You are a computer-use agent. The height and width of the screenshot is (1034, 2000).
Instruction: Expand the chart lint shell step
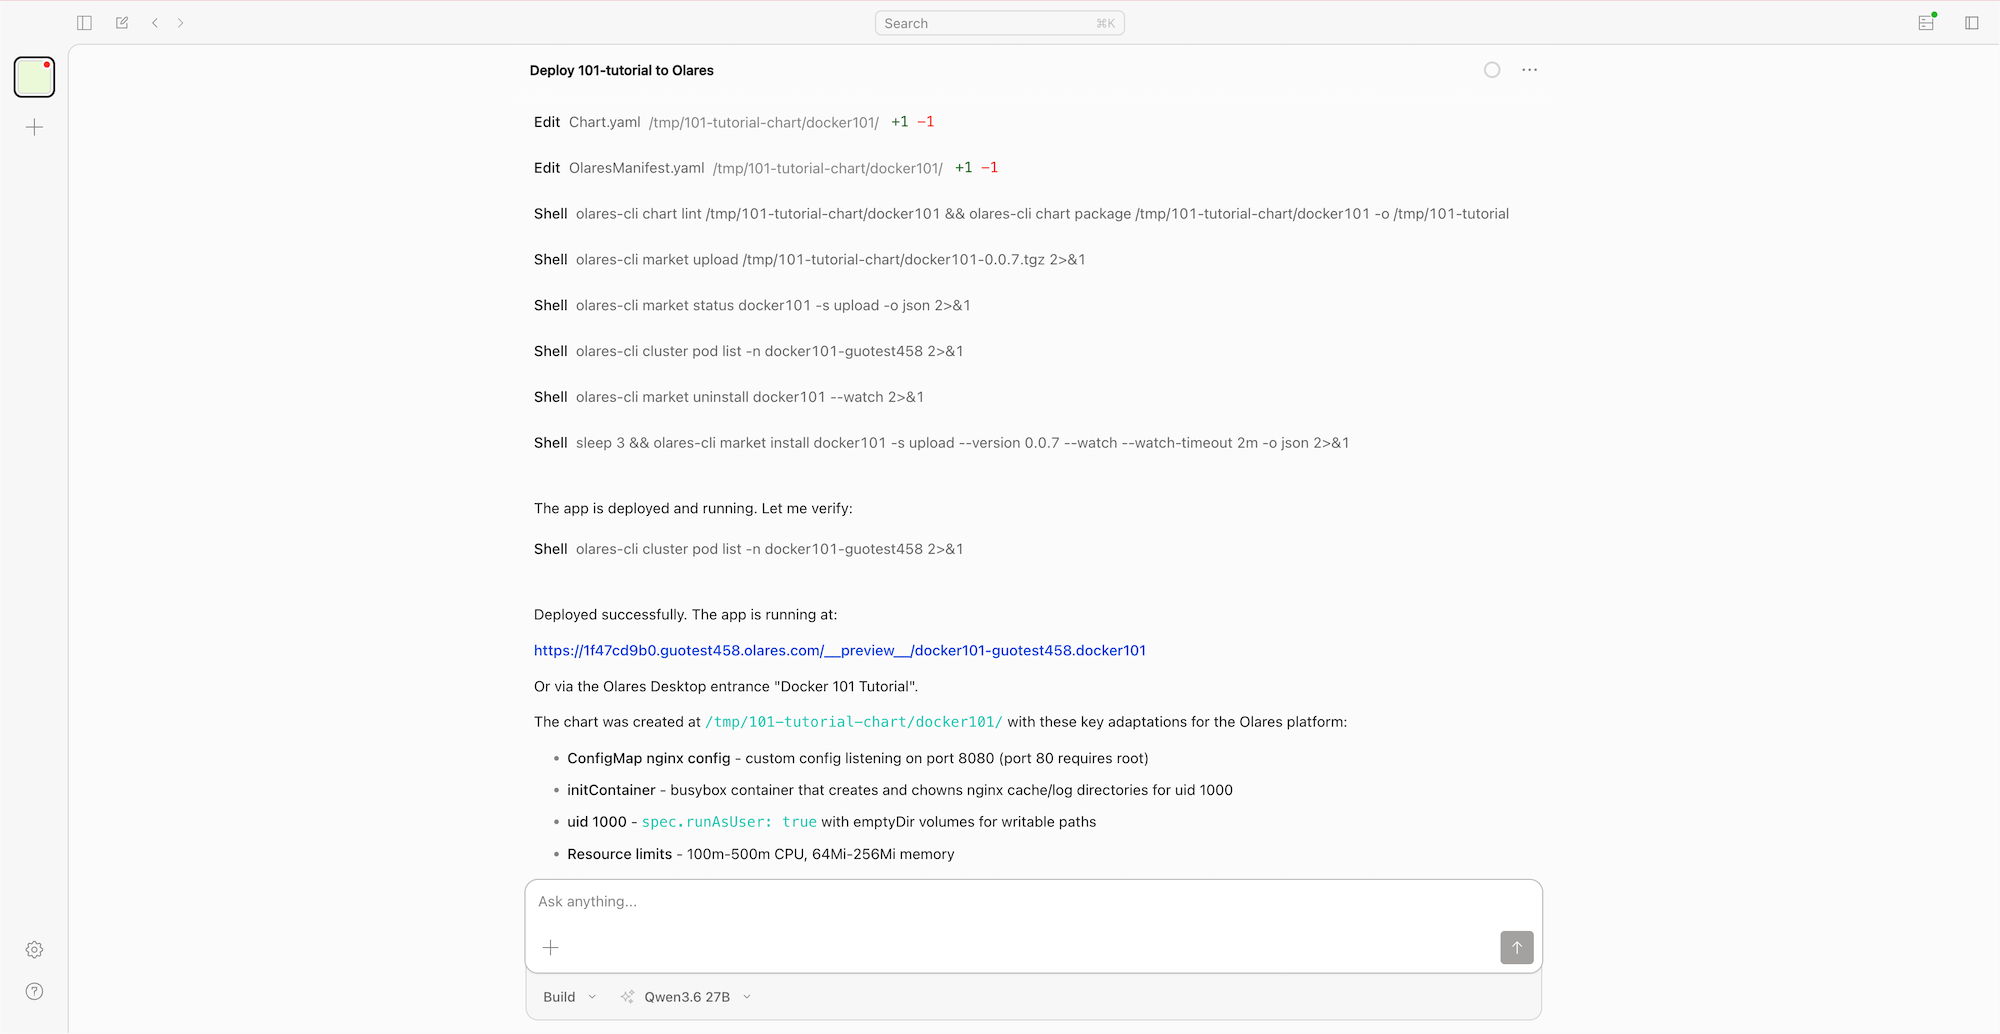coord(1021,214)
